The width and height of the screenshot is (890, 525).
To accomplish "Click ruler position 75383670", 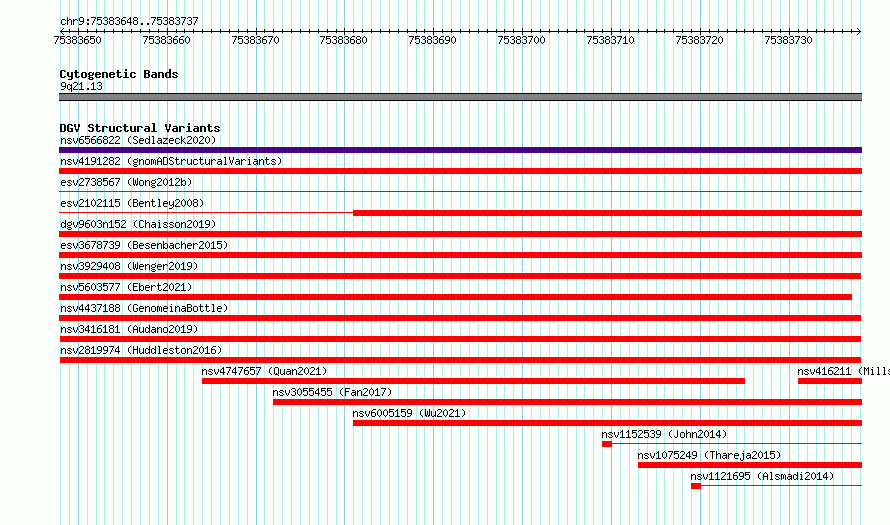I will (255, 40).
